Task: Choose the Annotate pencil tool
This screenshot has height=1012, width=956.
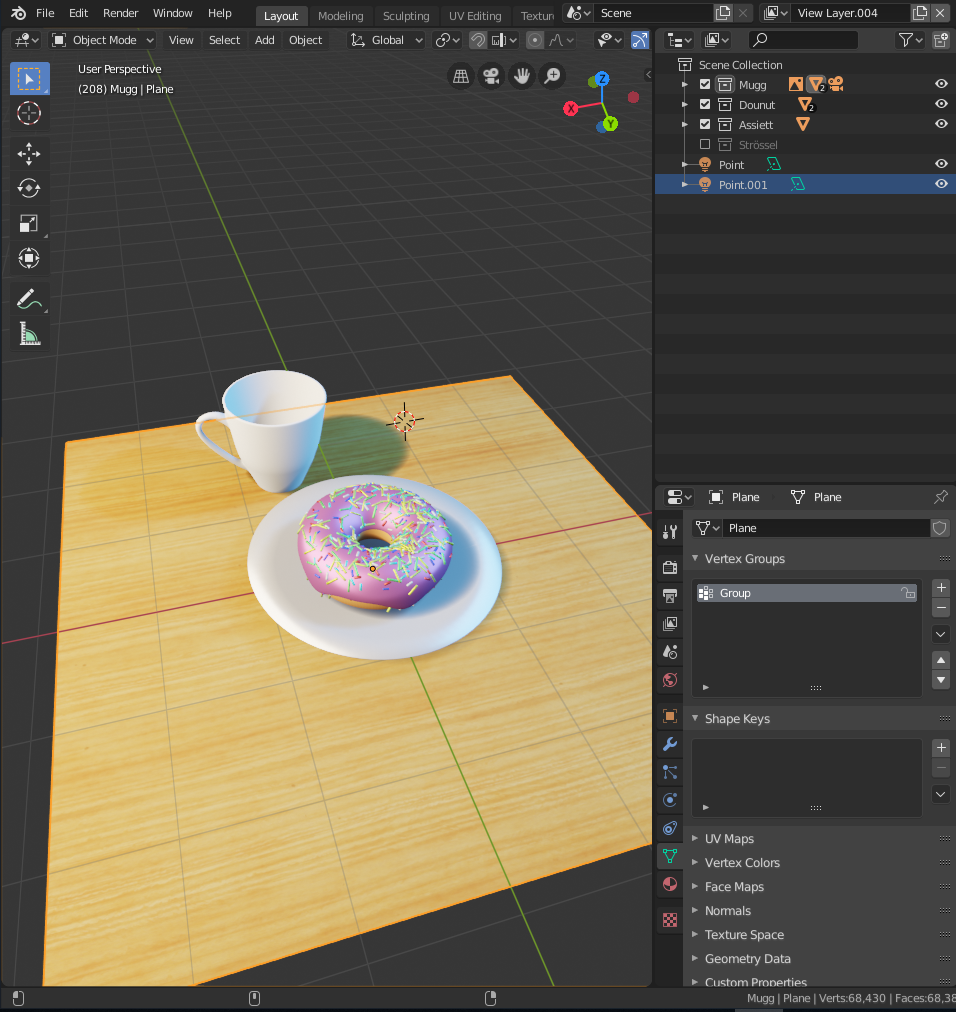Action: tap(29, 299)
